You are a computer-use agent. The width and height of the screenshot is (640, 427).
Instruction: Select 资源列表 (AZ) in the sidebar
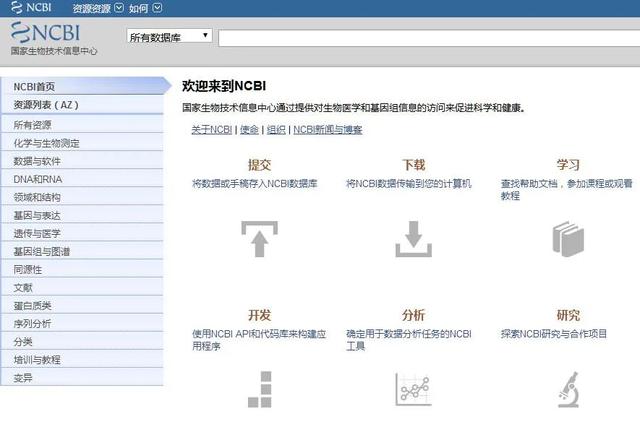coord(82,105)
